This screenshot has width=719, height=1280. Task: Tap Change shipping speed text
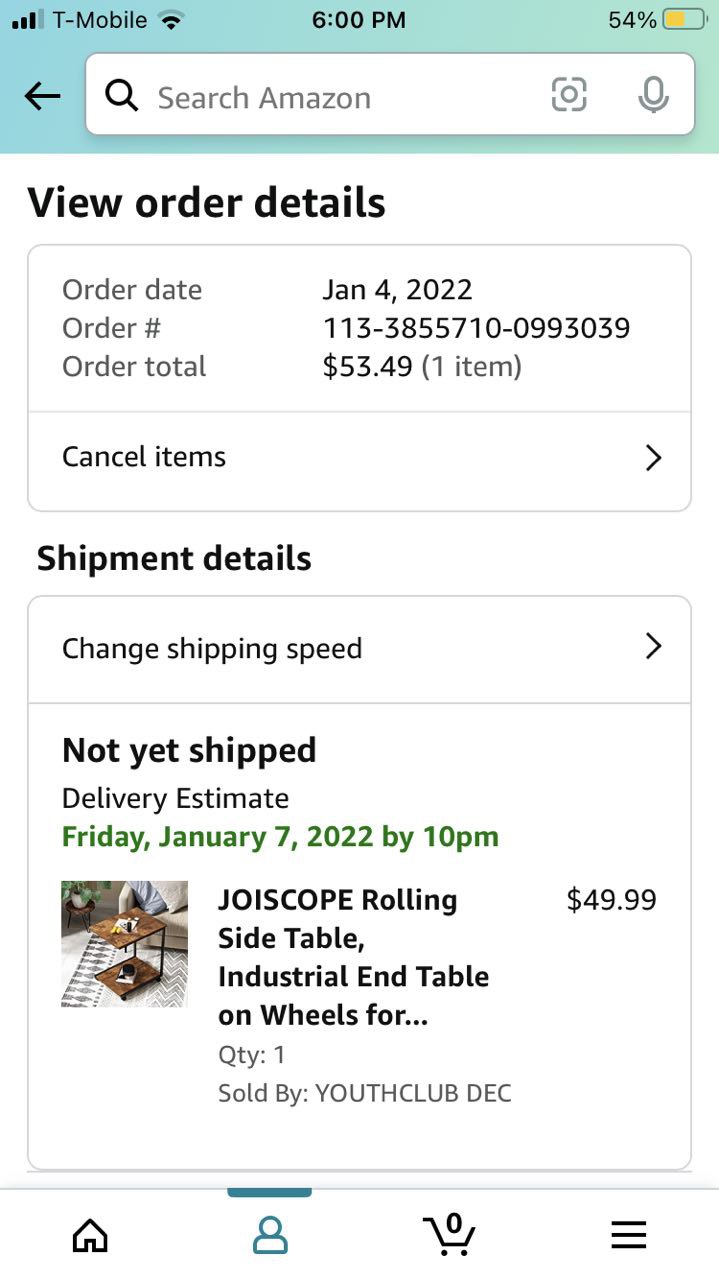coord(212,648)
